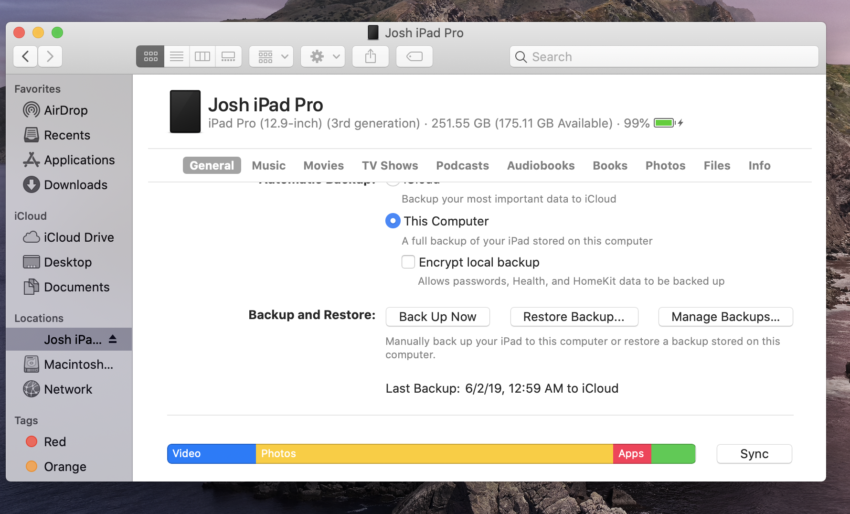Open the gear Action menu
This screenshot has height=514, width=850.
[x=323, y=56]
